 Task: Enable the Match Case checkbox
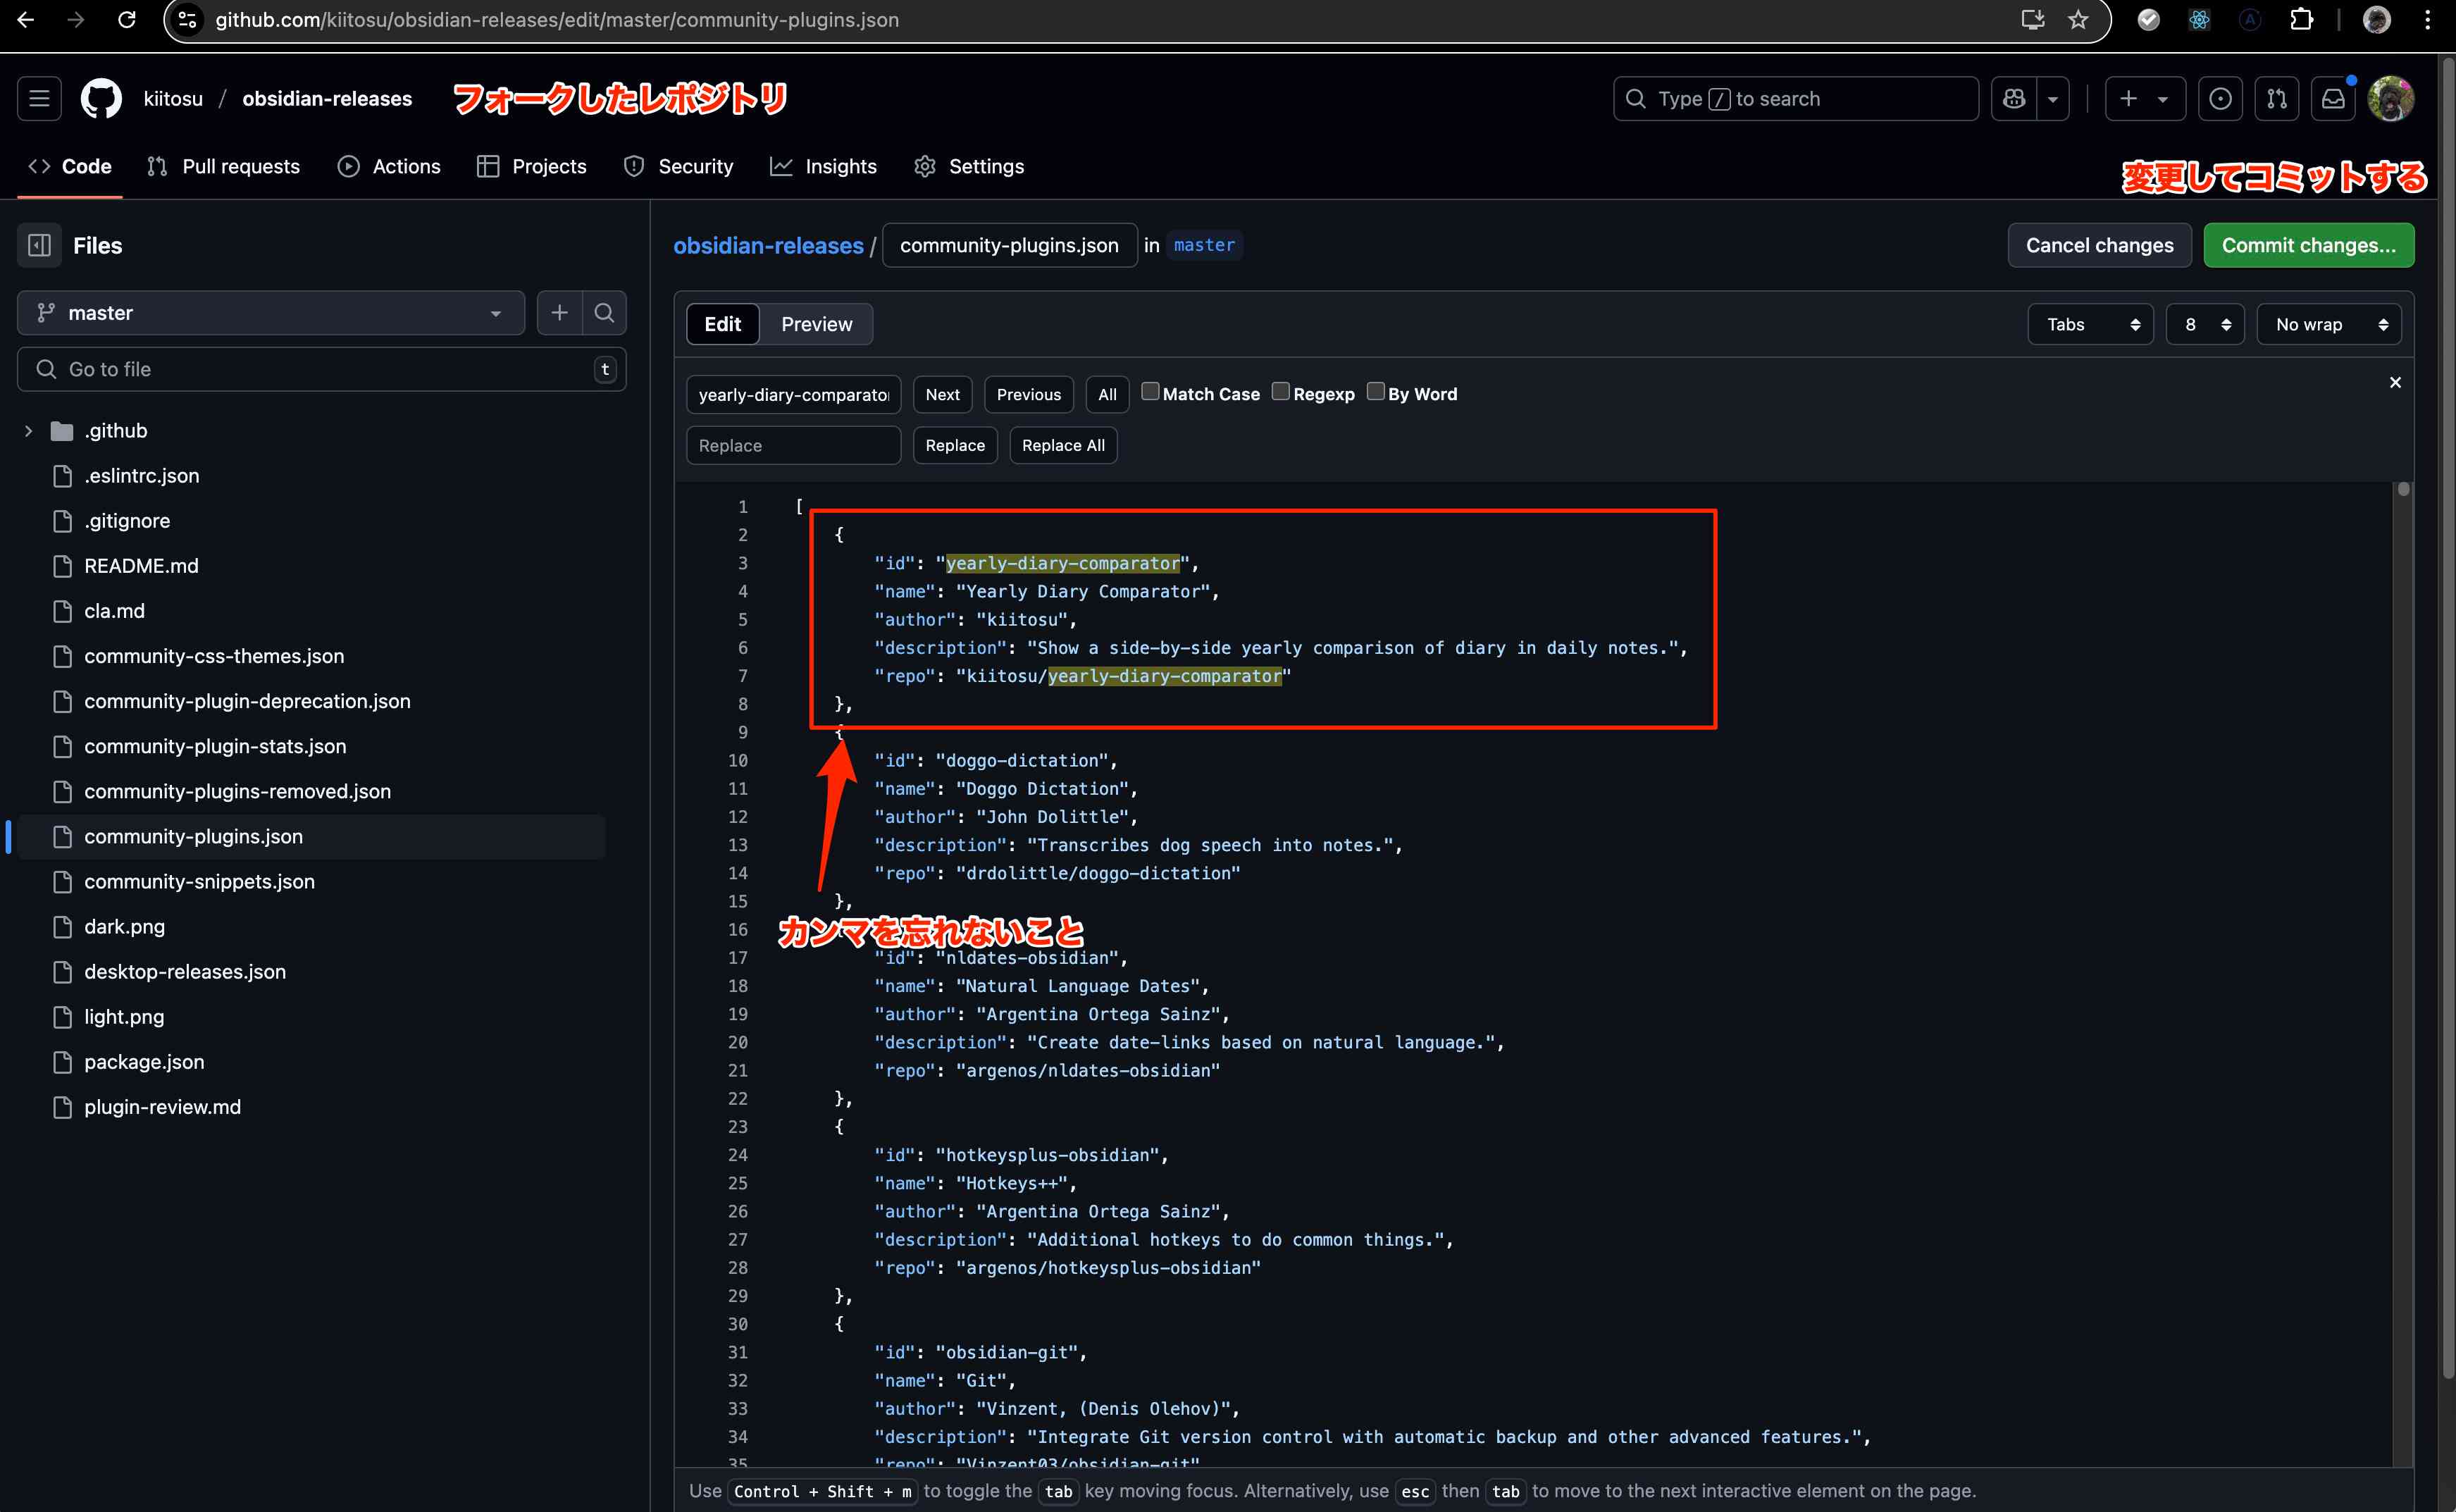click(x=1150, y=392)
